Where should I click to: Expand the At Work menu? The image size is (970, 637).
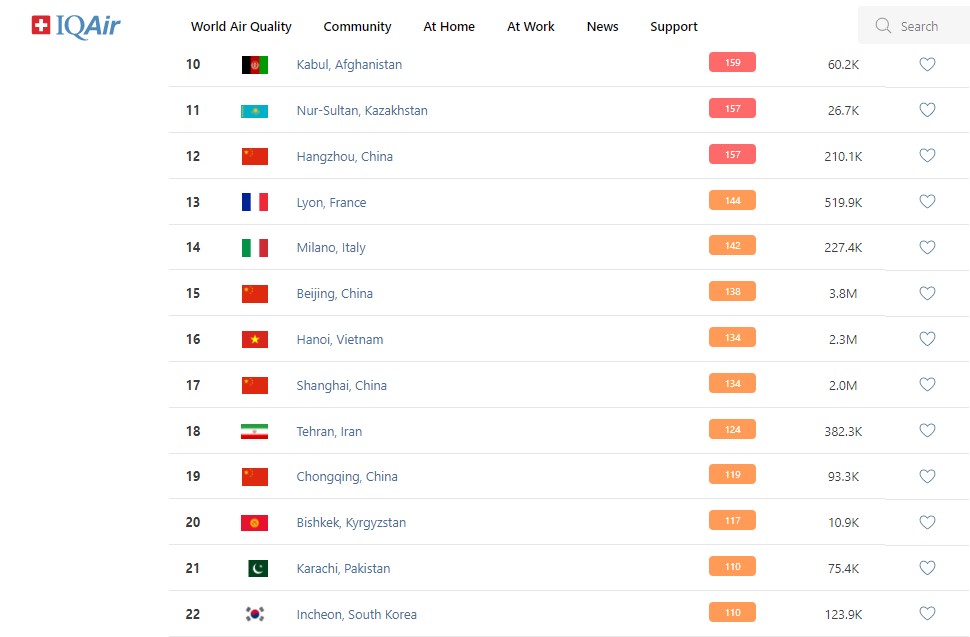point(530,27)
